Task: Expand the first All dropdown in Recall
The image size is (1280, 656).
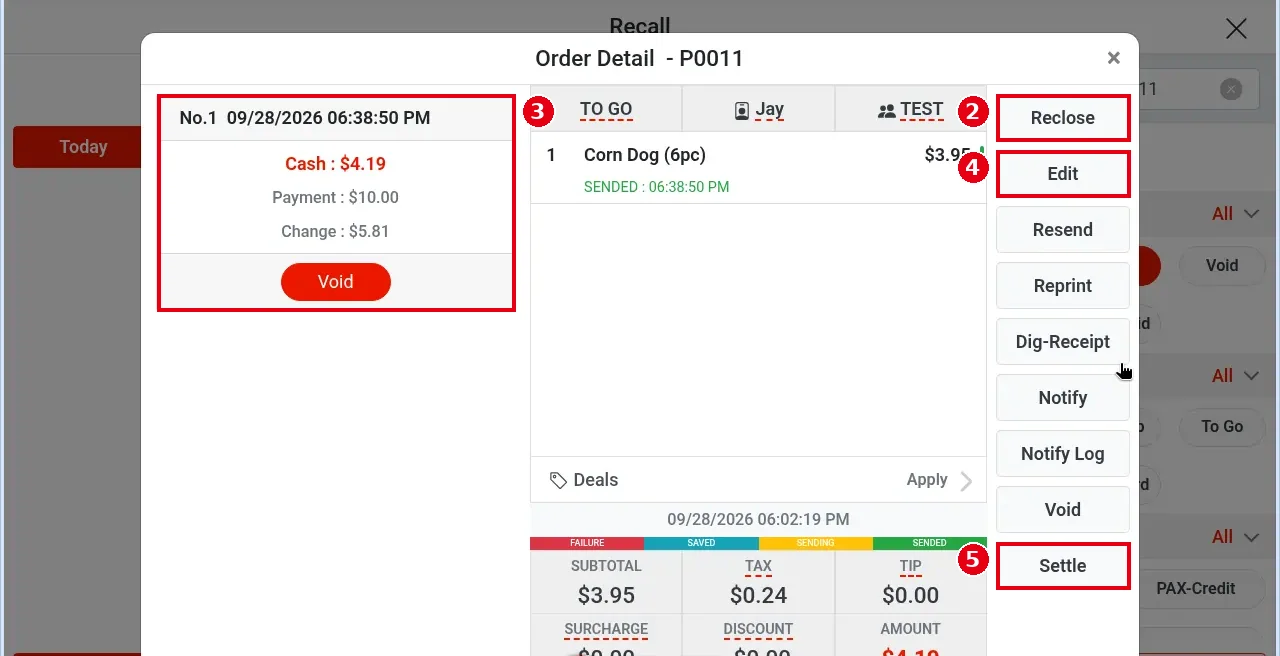Action: pyautogui.click(x=1236, y=213)
